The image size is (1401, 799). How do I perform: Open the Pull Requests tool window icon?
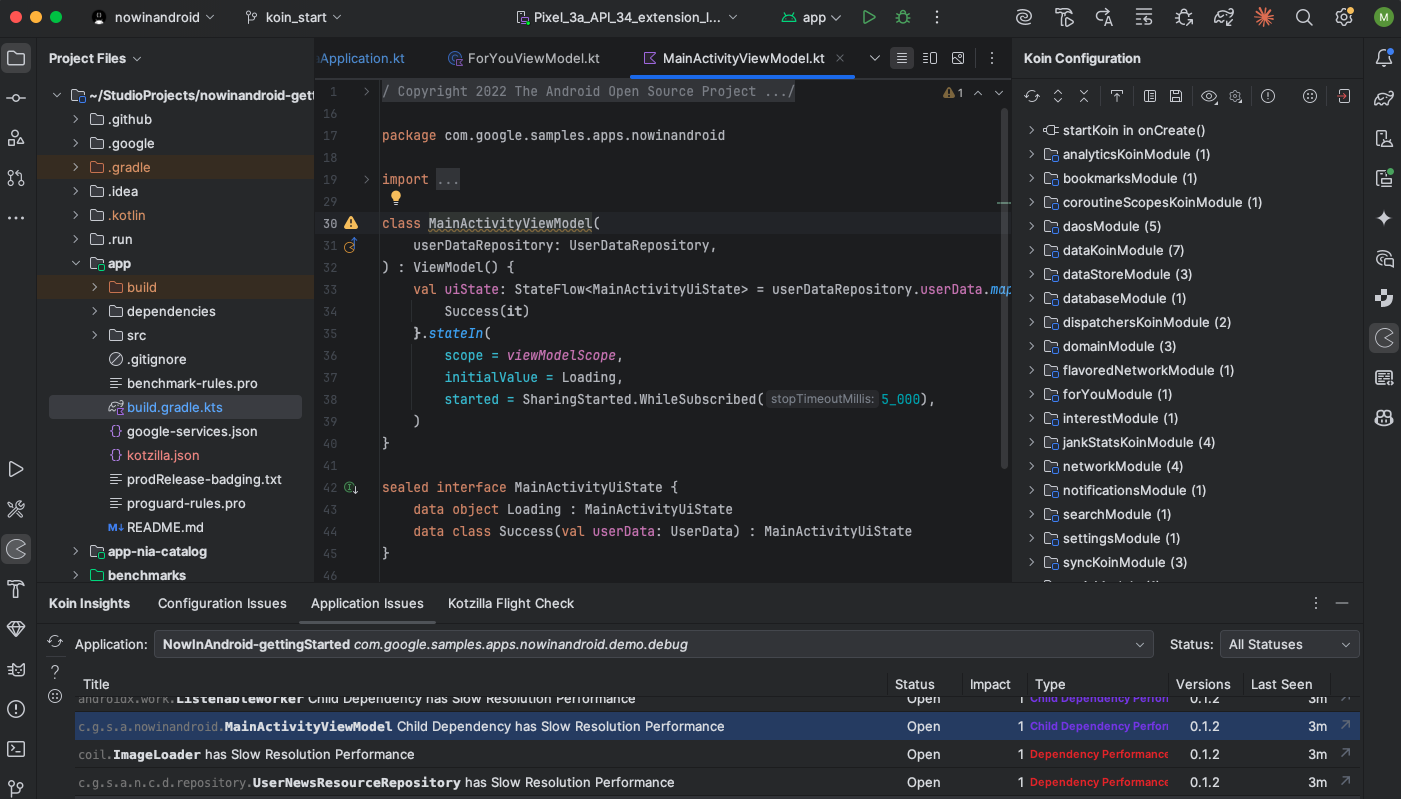point(16,178)
